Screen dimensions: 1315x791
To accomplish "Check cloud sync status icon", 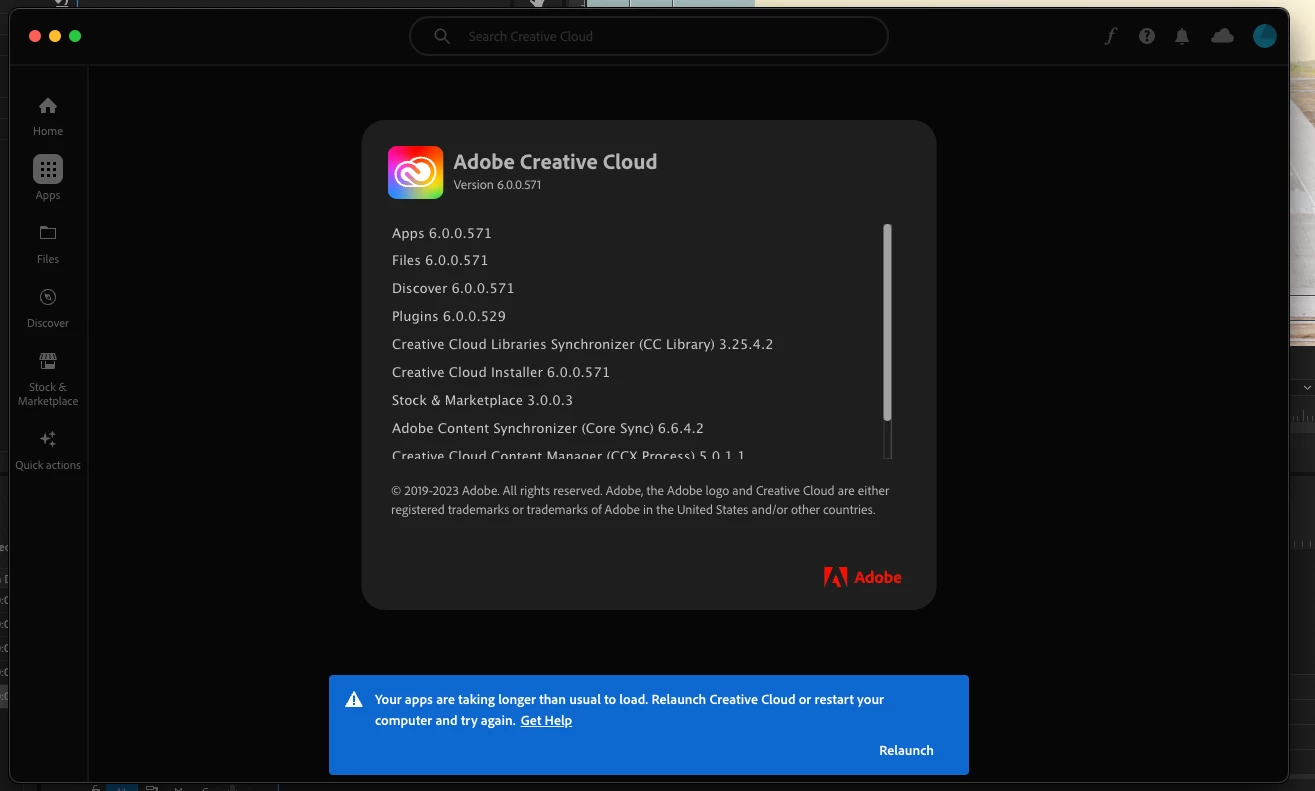I will tap(1222, 36).
